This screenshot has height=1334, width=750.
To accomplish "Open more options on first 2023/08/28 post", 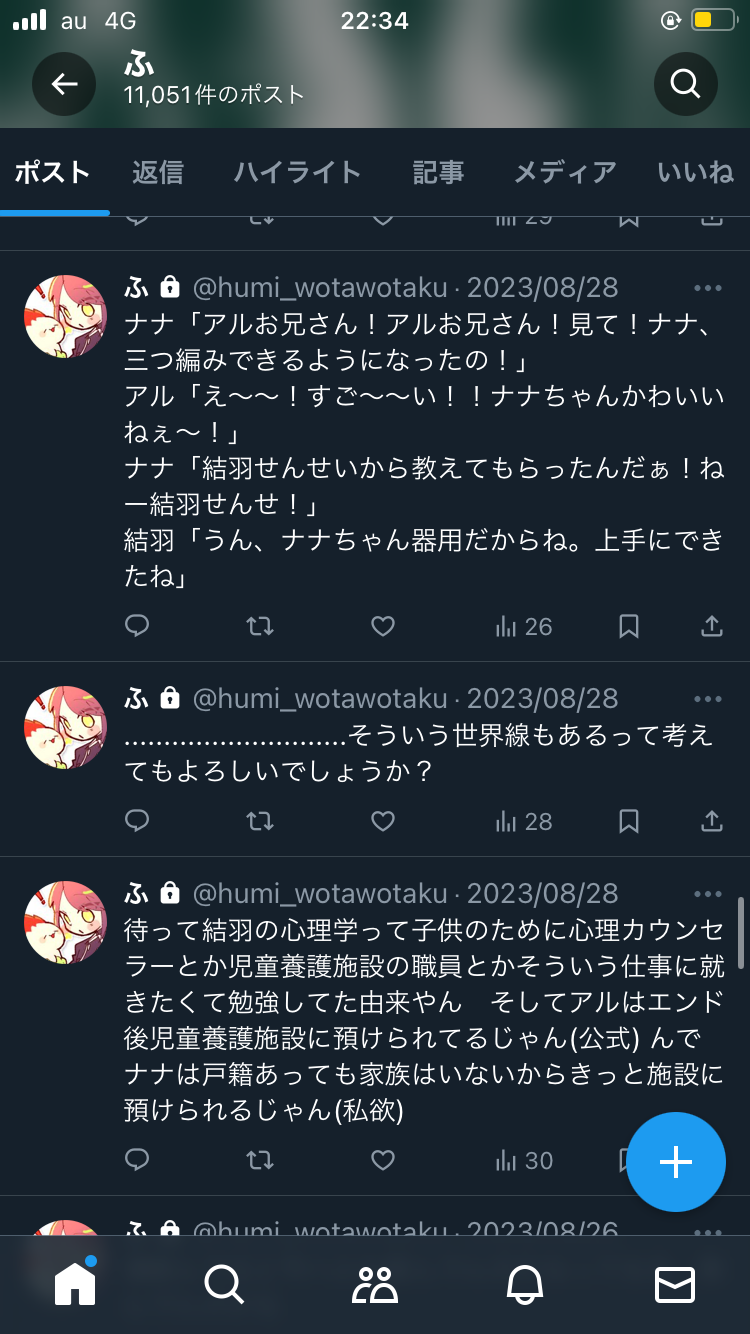I will click(x=707, y=288).
